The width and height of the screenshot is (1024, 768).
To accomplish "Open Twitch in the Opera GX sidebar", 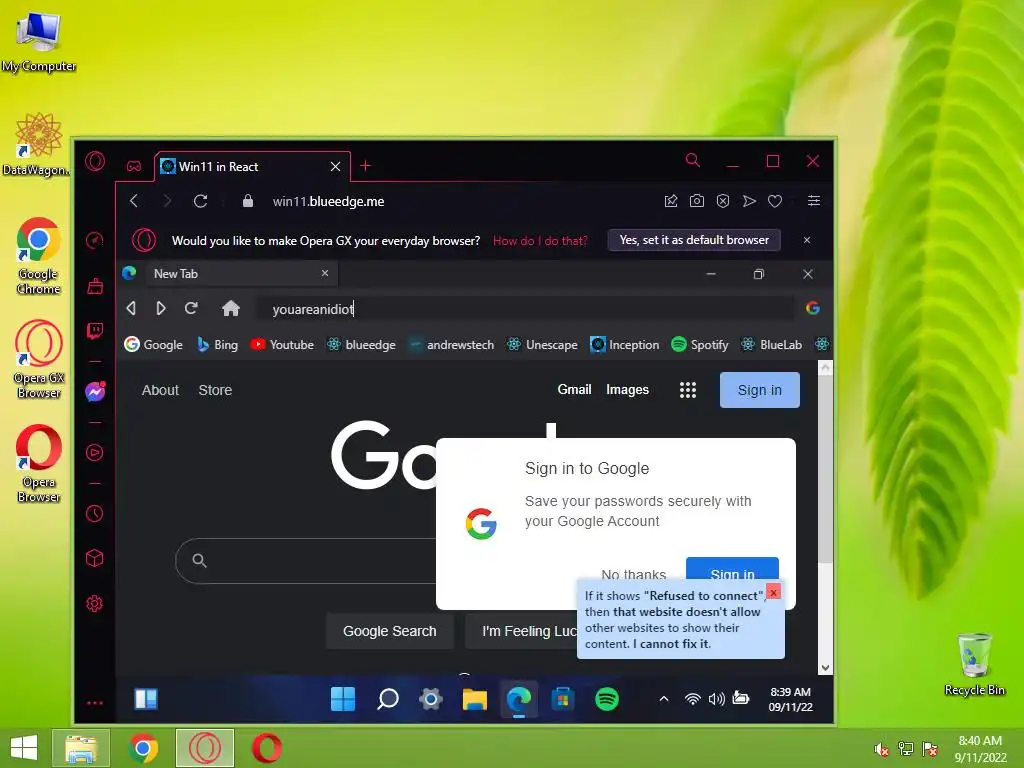I will click(x=95, y=330).
